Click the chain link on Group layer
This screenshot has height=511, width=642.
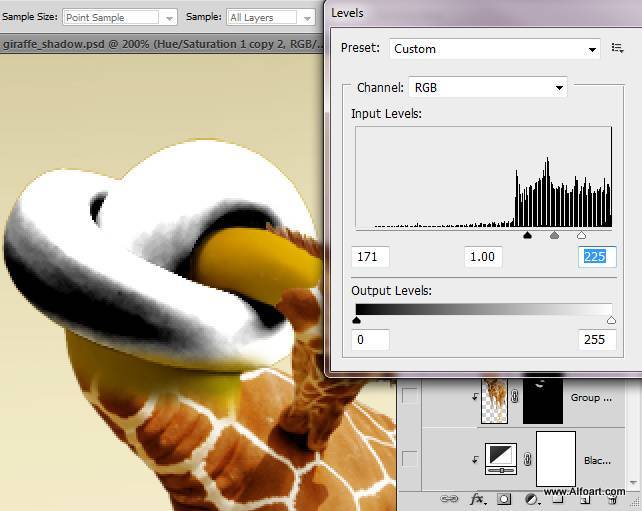tap(517, 397)
